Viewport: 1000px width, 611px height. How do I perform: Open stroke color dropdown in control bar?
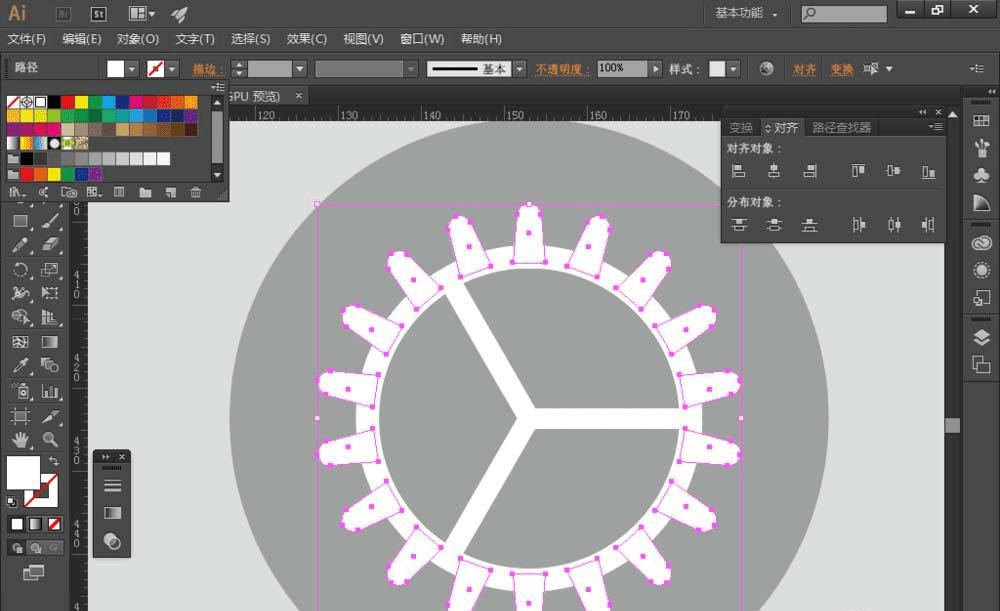[x=172, y=69]
